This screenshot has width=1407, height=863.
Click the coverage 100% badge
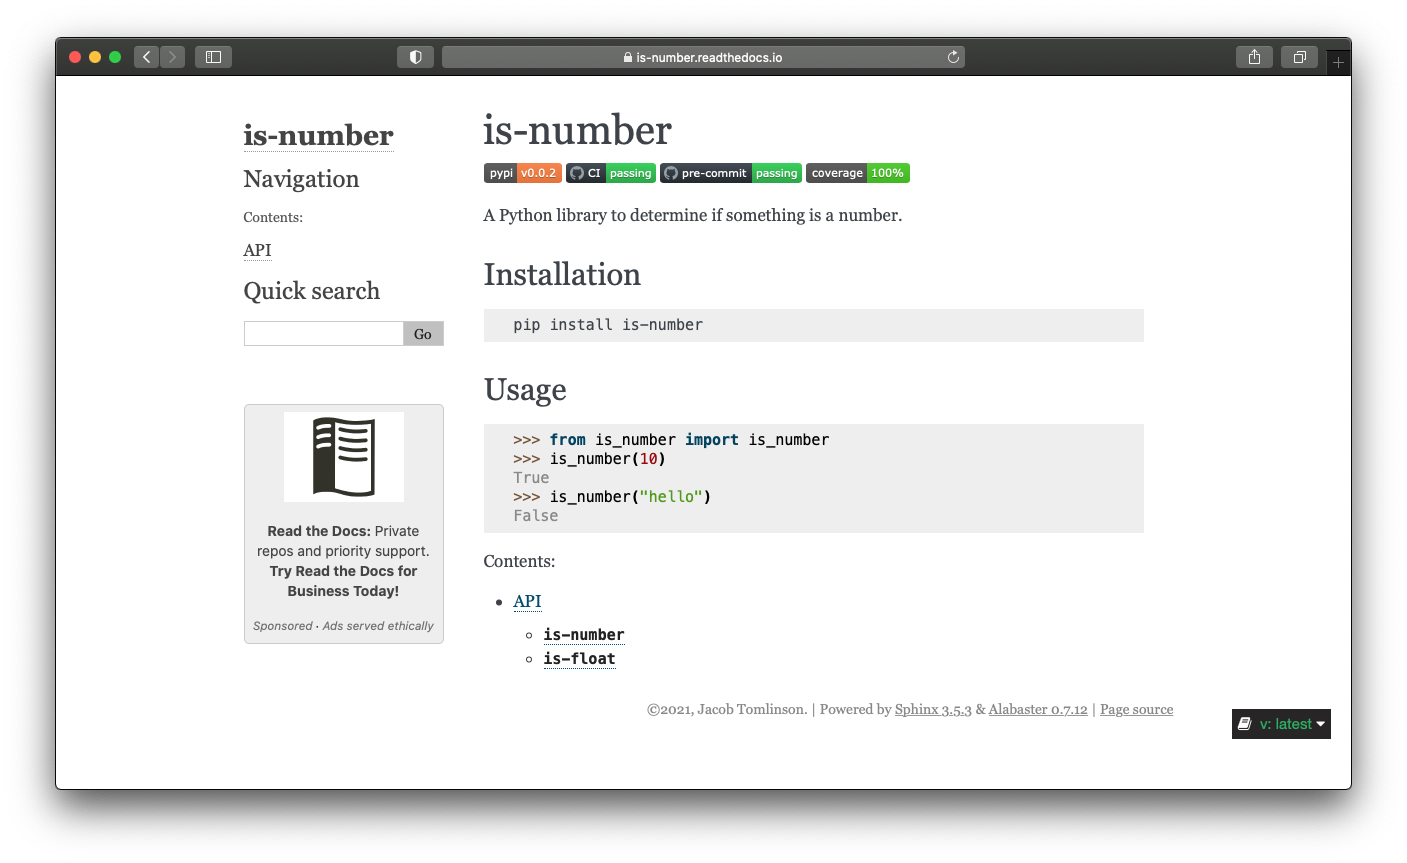[x=857, y=173]
